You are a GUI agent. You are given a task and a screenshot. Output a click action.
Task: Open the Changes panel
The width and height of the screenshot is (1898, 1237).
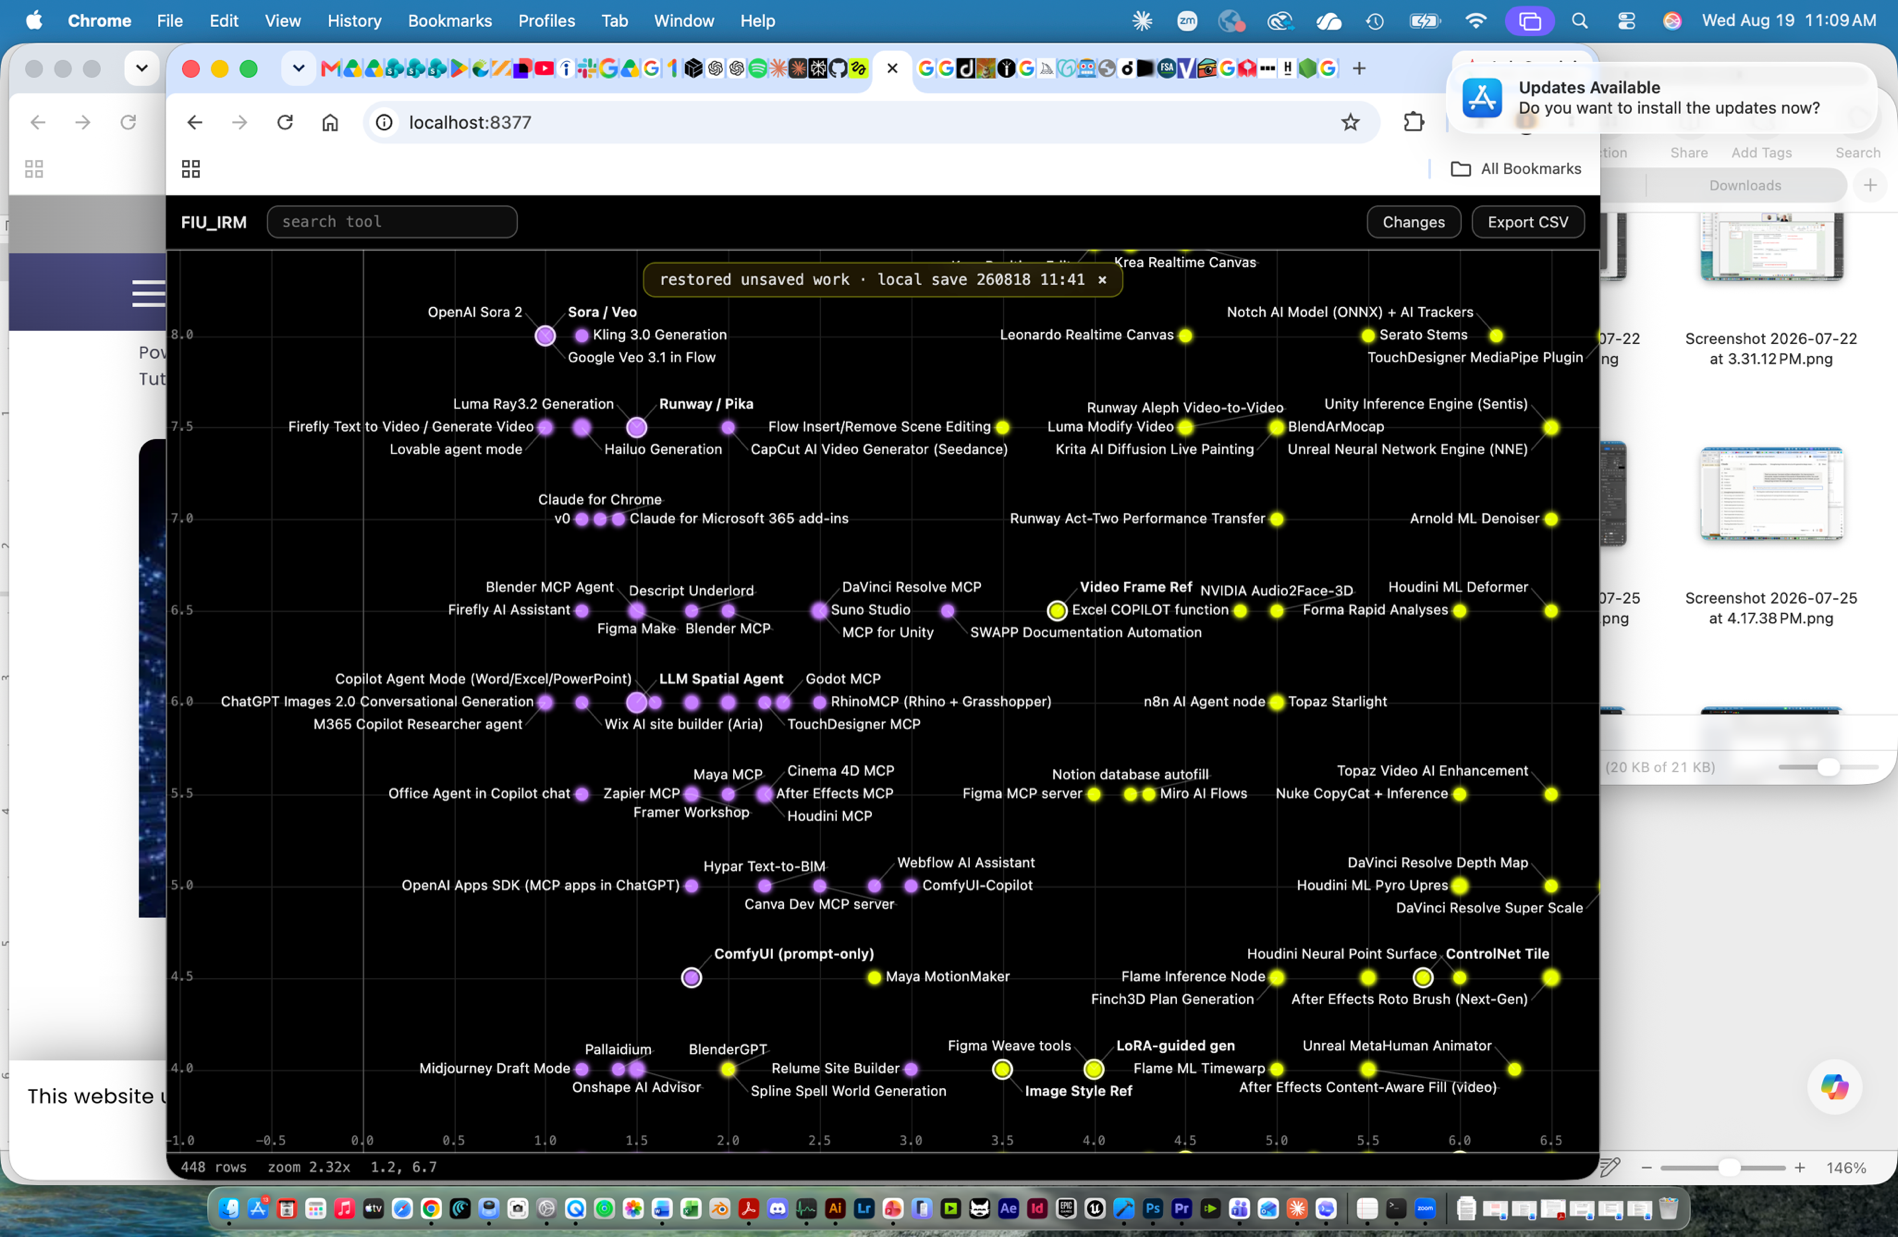pyautogui.click(x=1413, y=222)
